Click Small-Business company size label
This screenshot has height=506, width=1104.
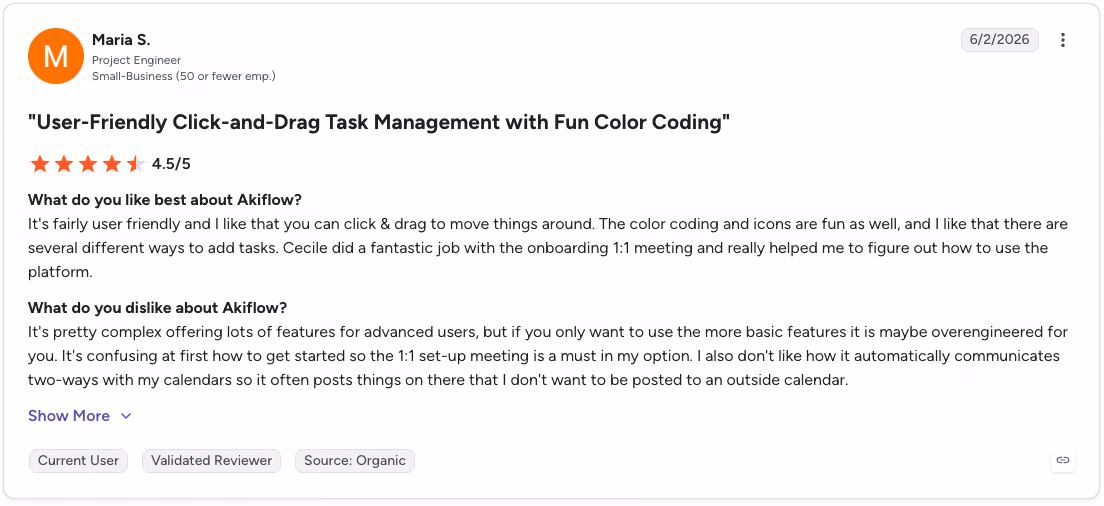tap(184, 76)
